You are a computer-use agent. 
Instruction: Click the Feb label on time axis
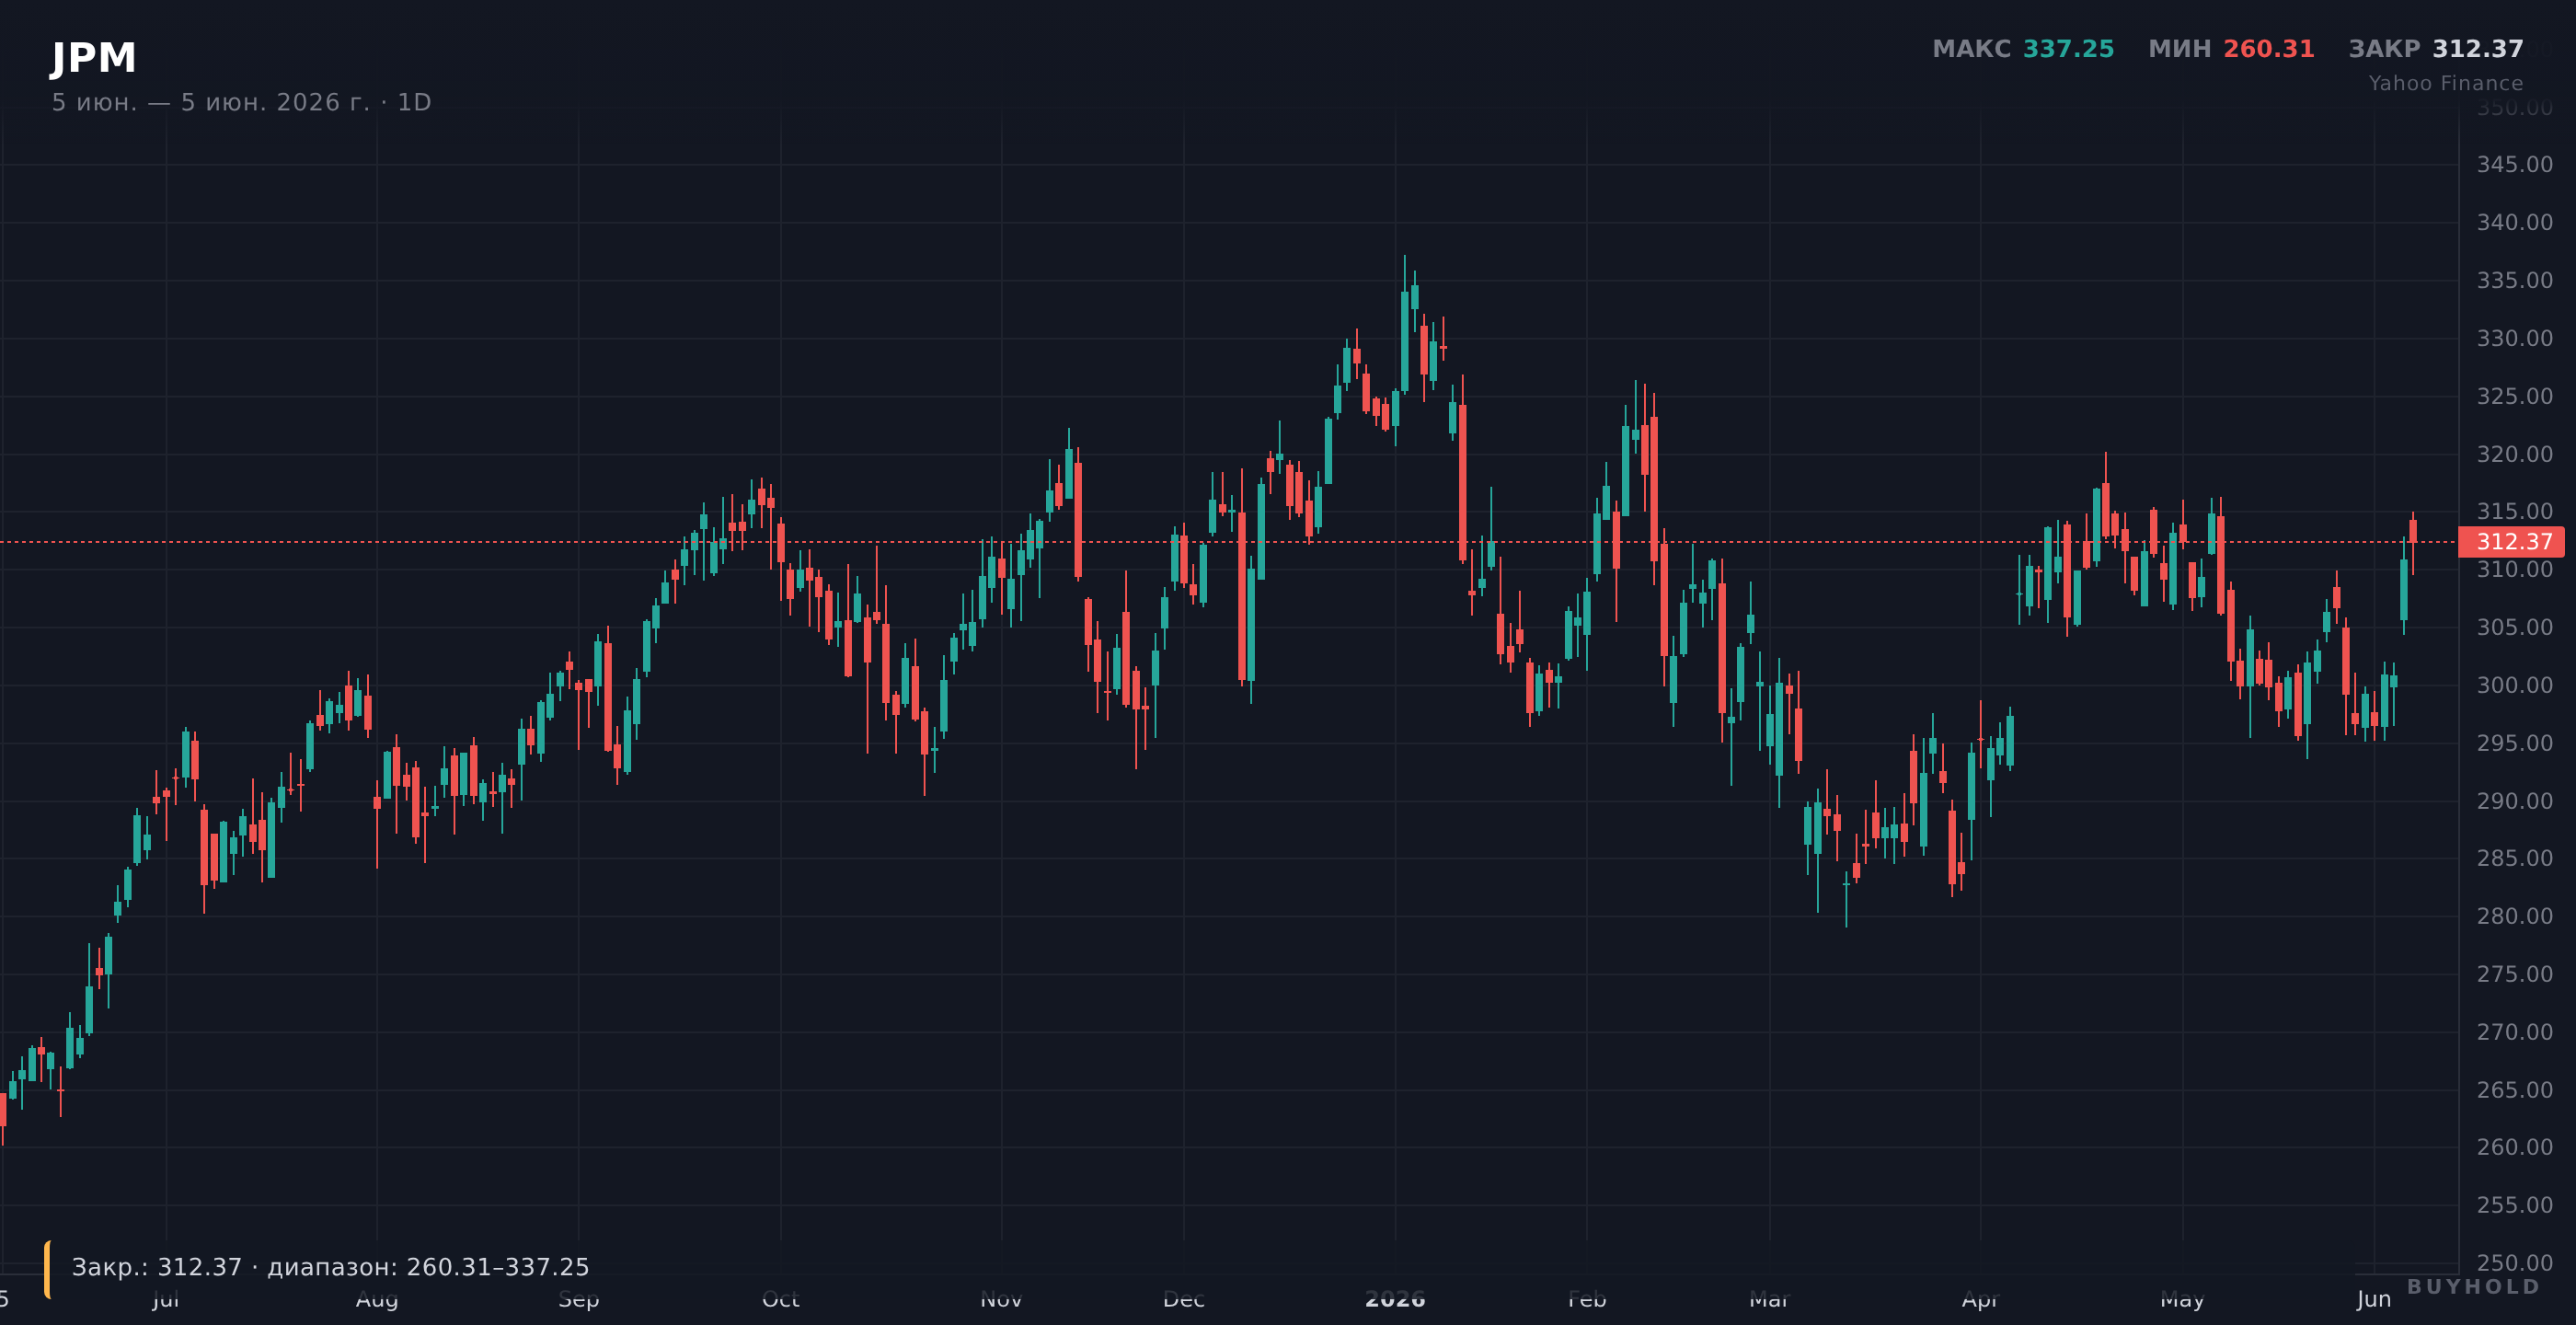click(x=1587, y=1299)
